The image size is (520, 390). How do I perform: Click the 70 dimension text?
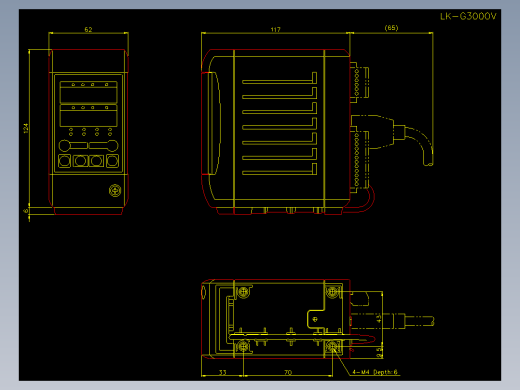click(288, 372)
